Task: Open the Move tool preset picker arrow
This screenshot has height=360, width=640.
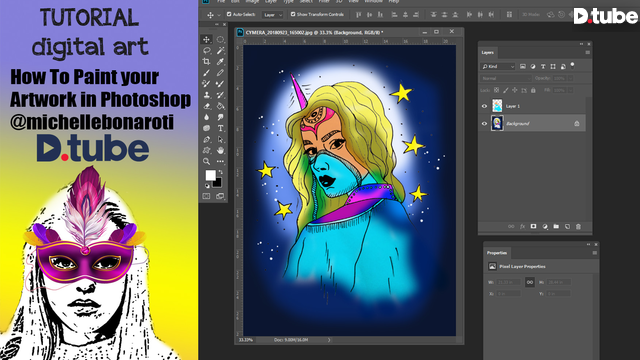Action: (219, 15)
